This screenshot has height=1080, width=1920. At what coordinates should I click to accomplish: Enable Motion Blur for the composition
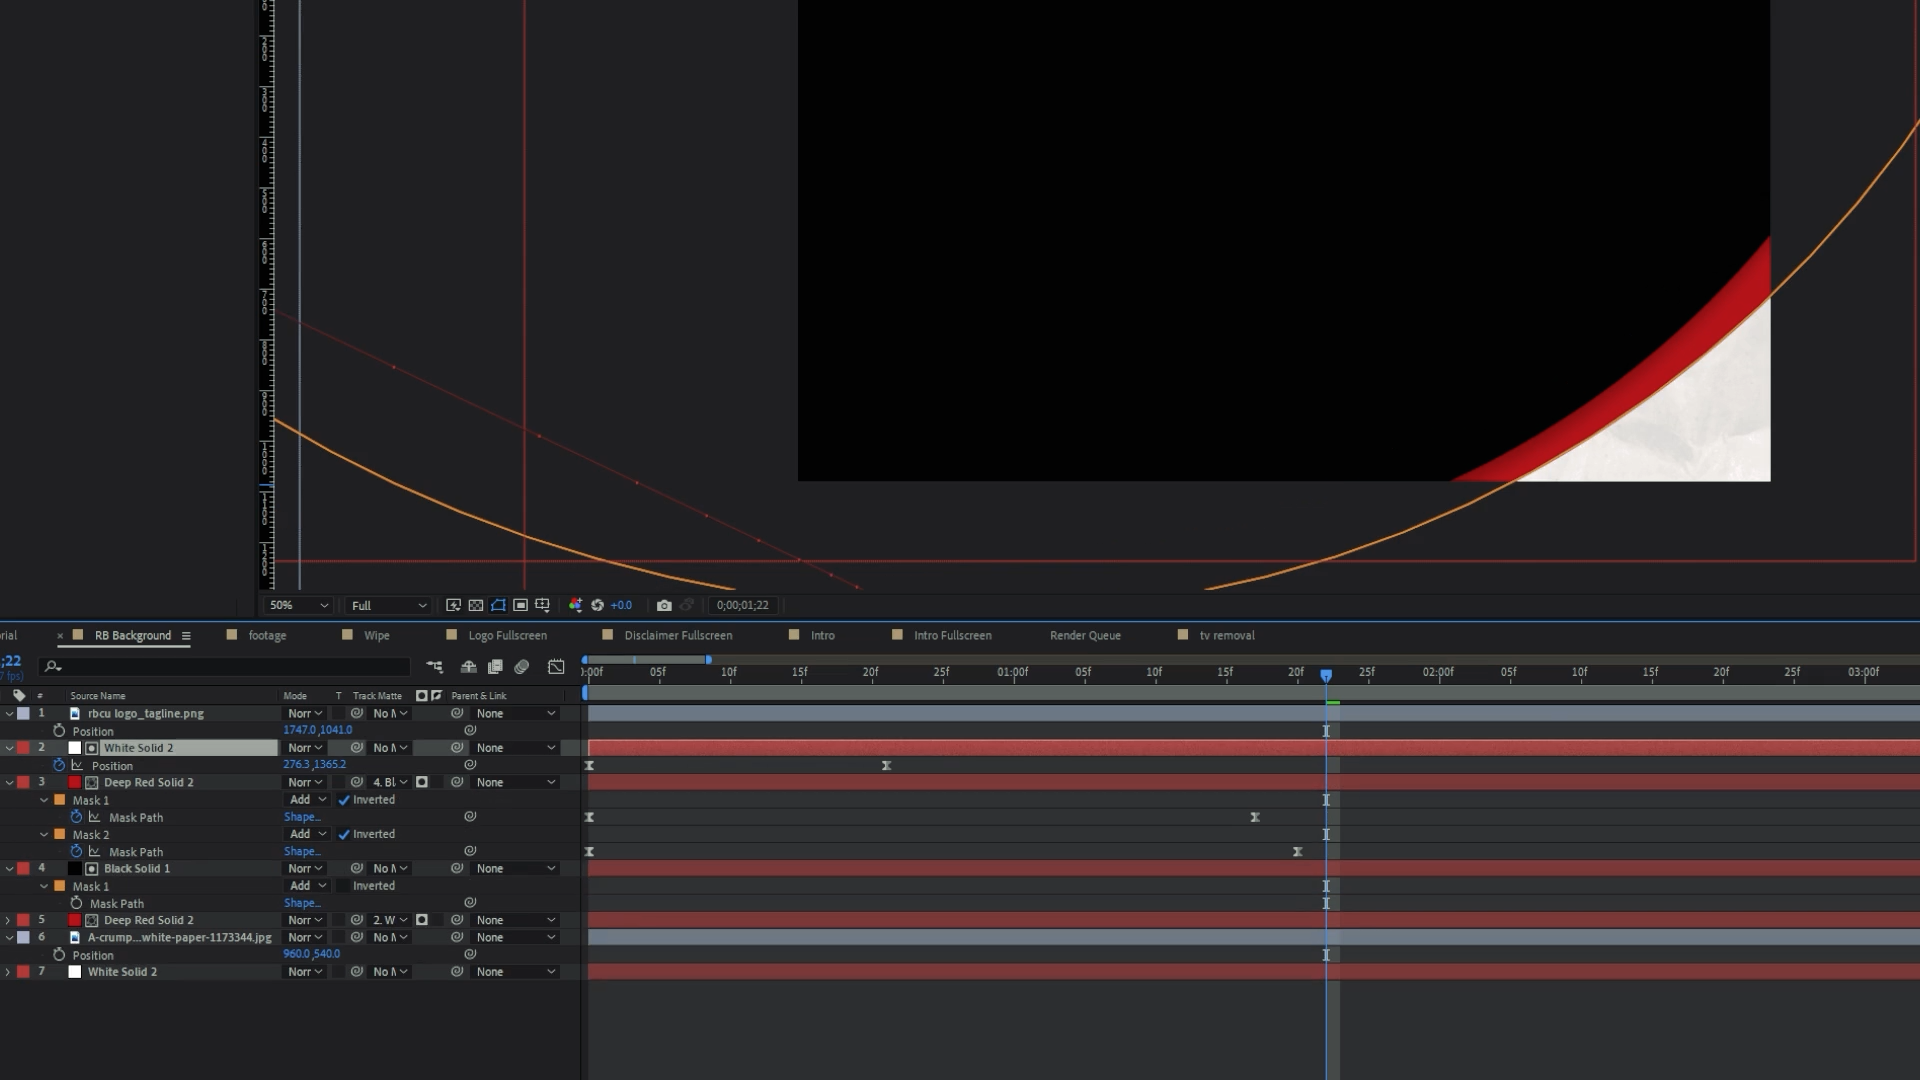tap(521, 667)
